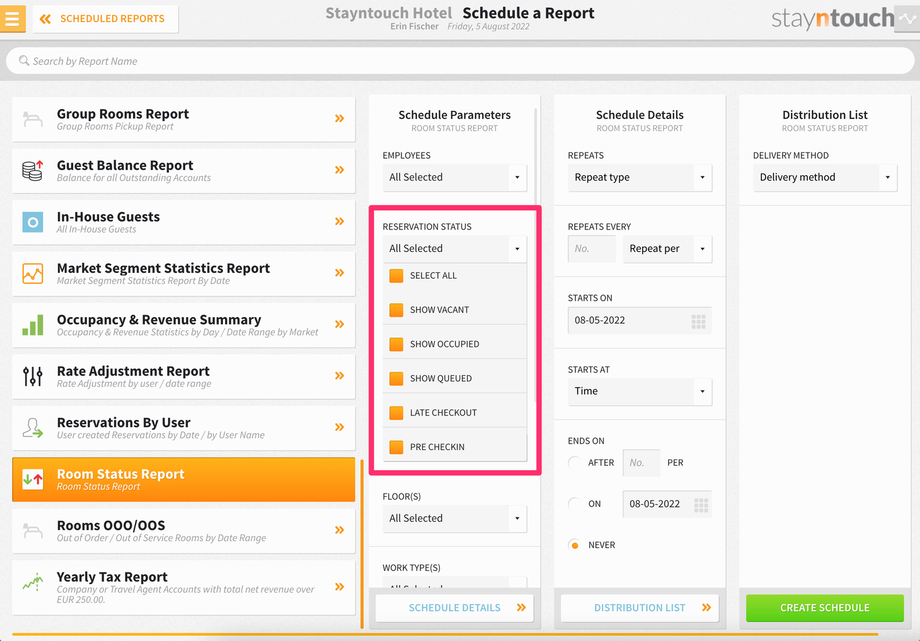Open the Repeat per dropdown
Viewport: 920px width, 641px height.
(668, 249)
